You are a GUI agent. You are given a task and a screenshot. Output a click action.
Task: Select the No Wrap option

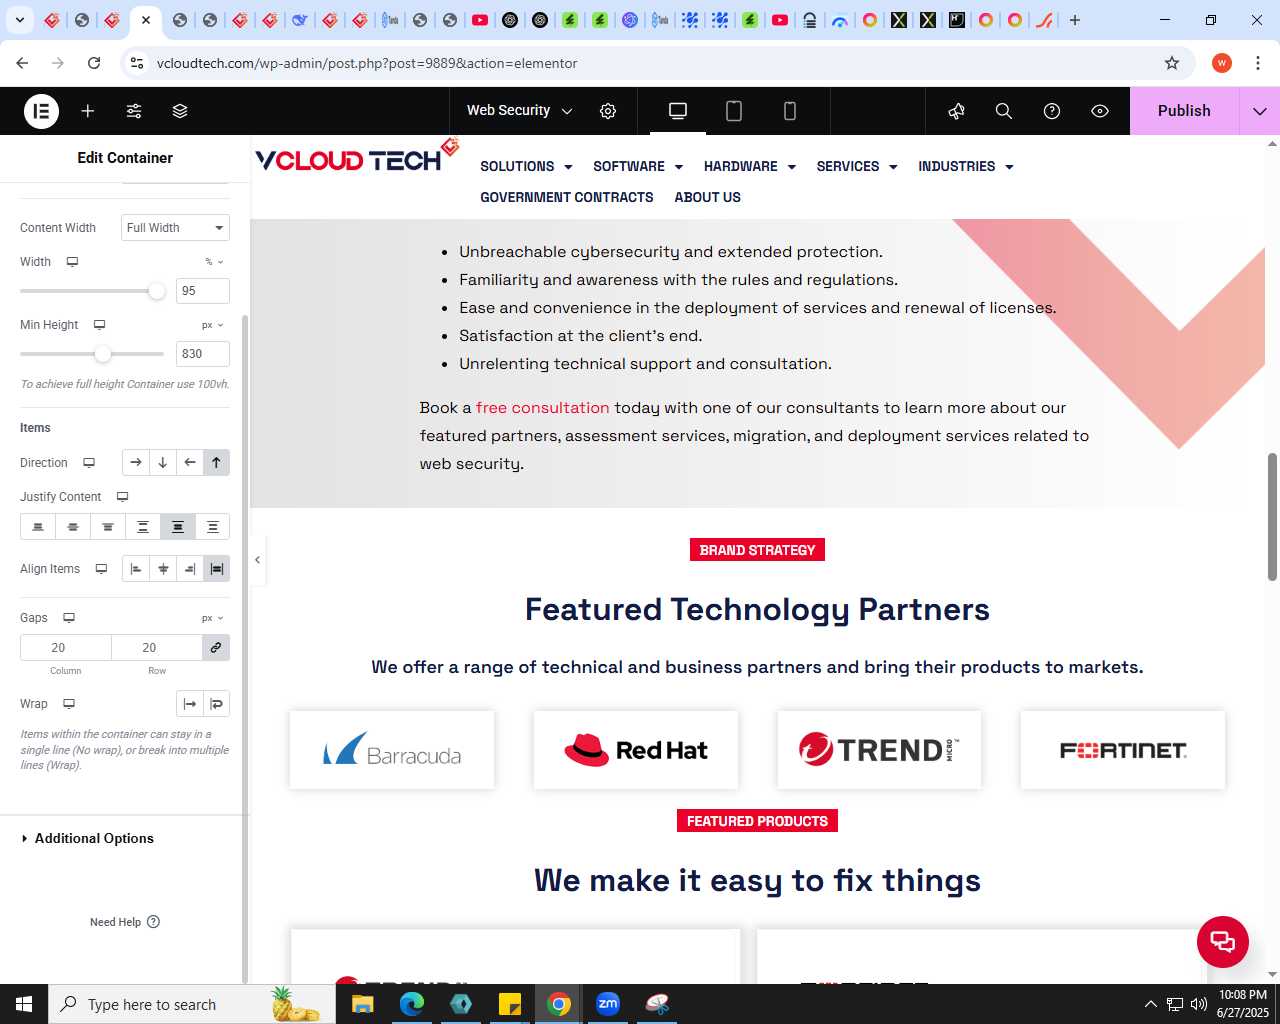pyautogui.click(x=190, y=704)
